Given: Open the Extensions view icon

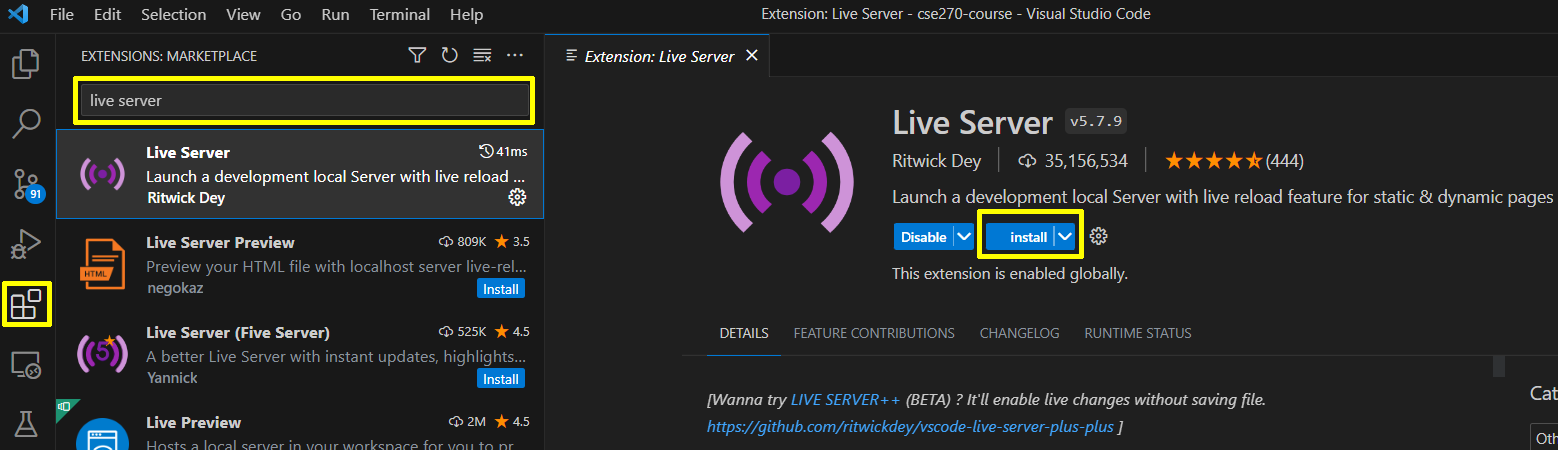Looking at the screenshot, I should pyautogui.click(x=26, y=304).
